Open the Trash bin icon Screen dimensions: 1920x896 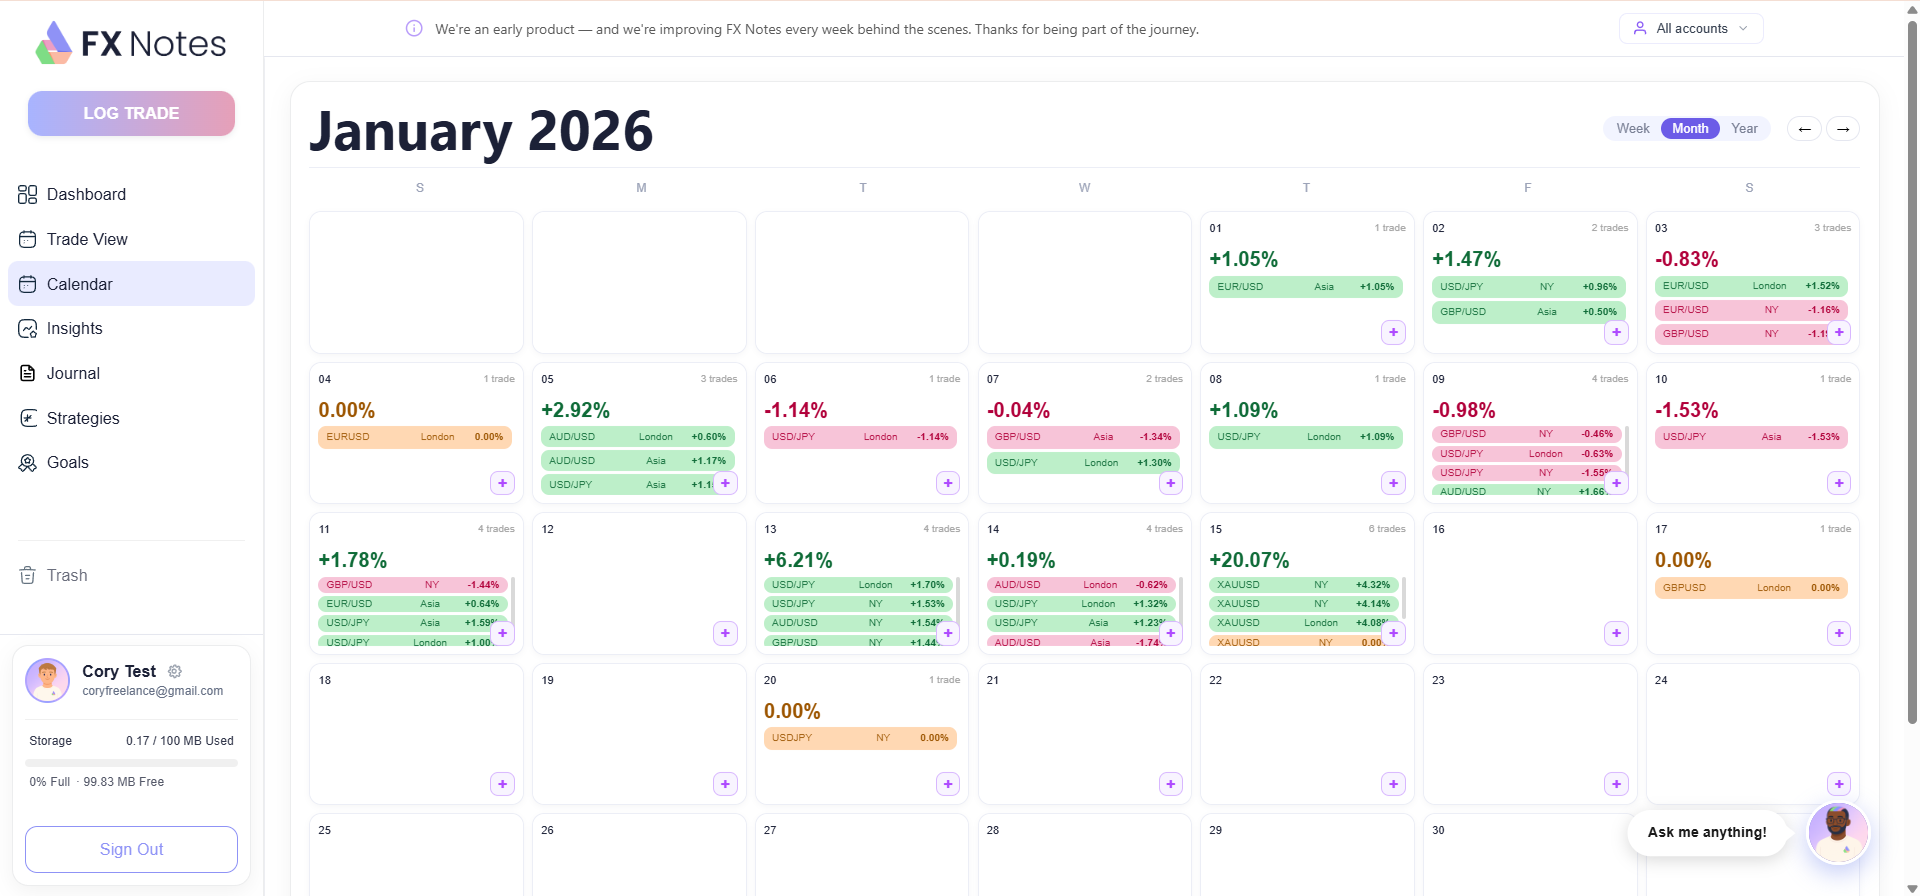(x=27, y=575)
